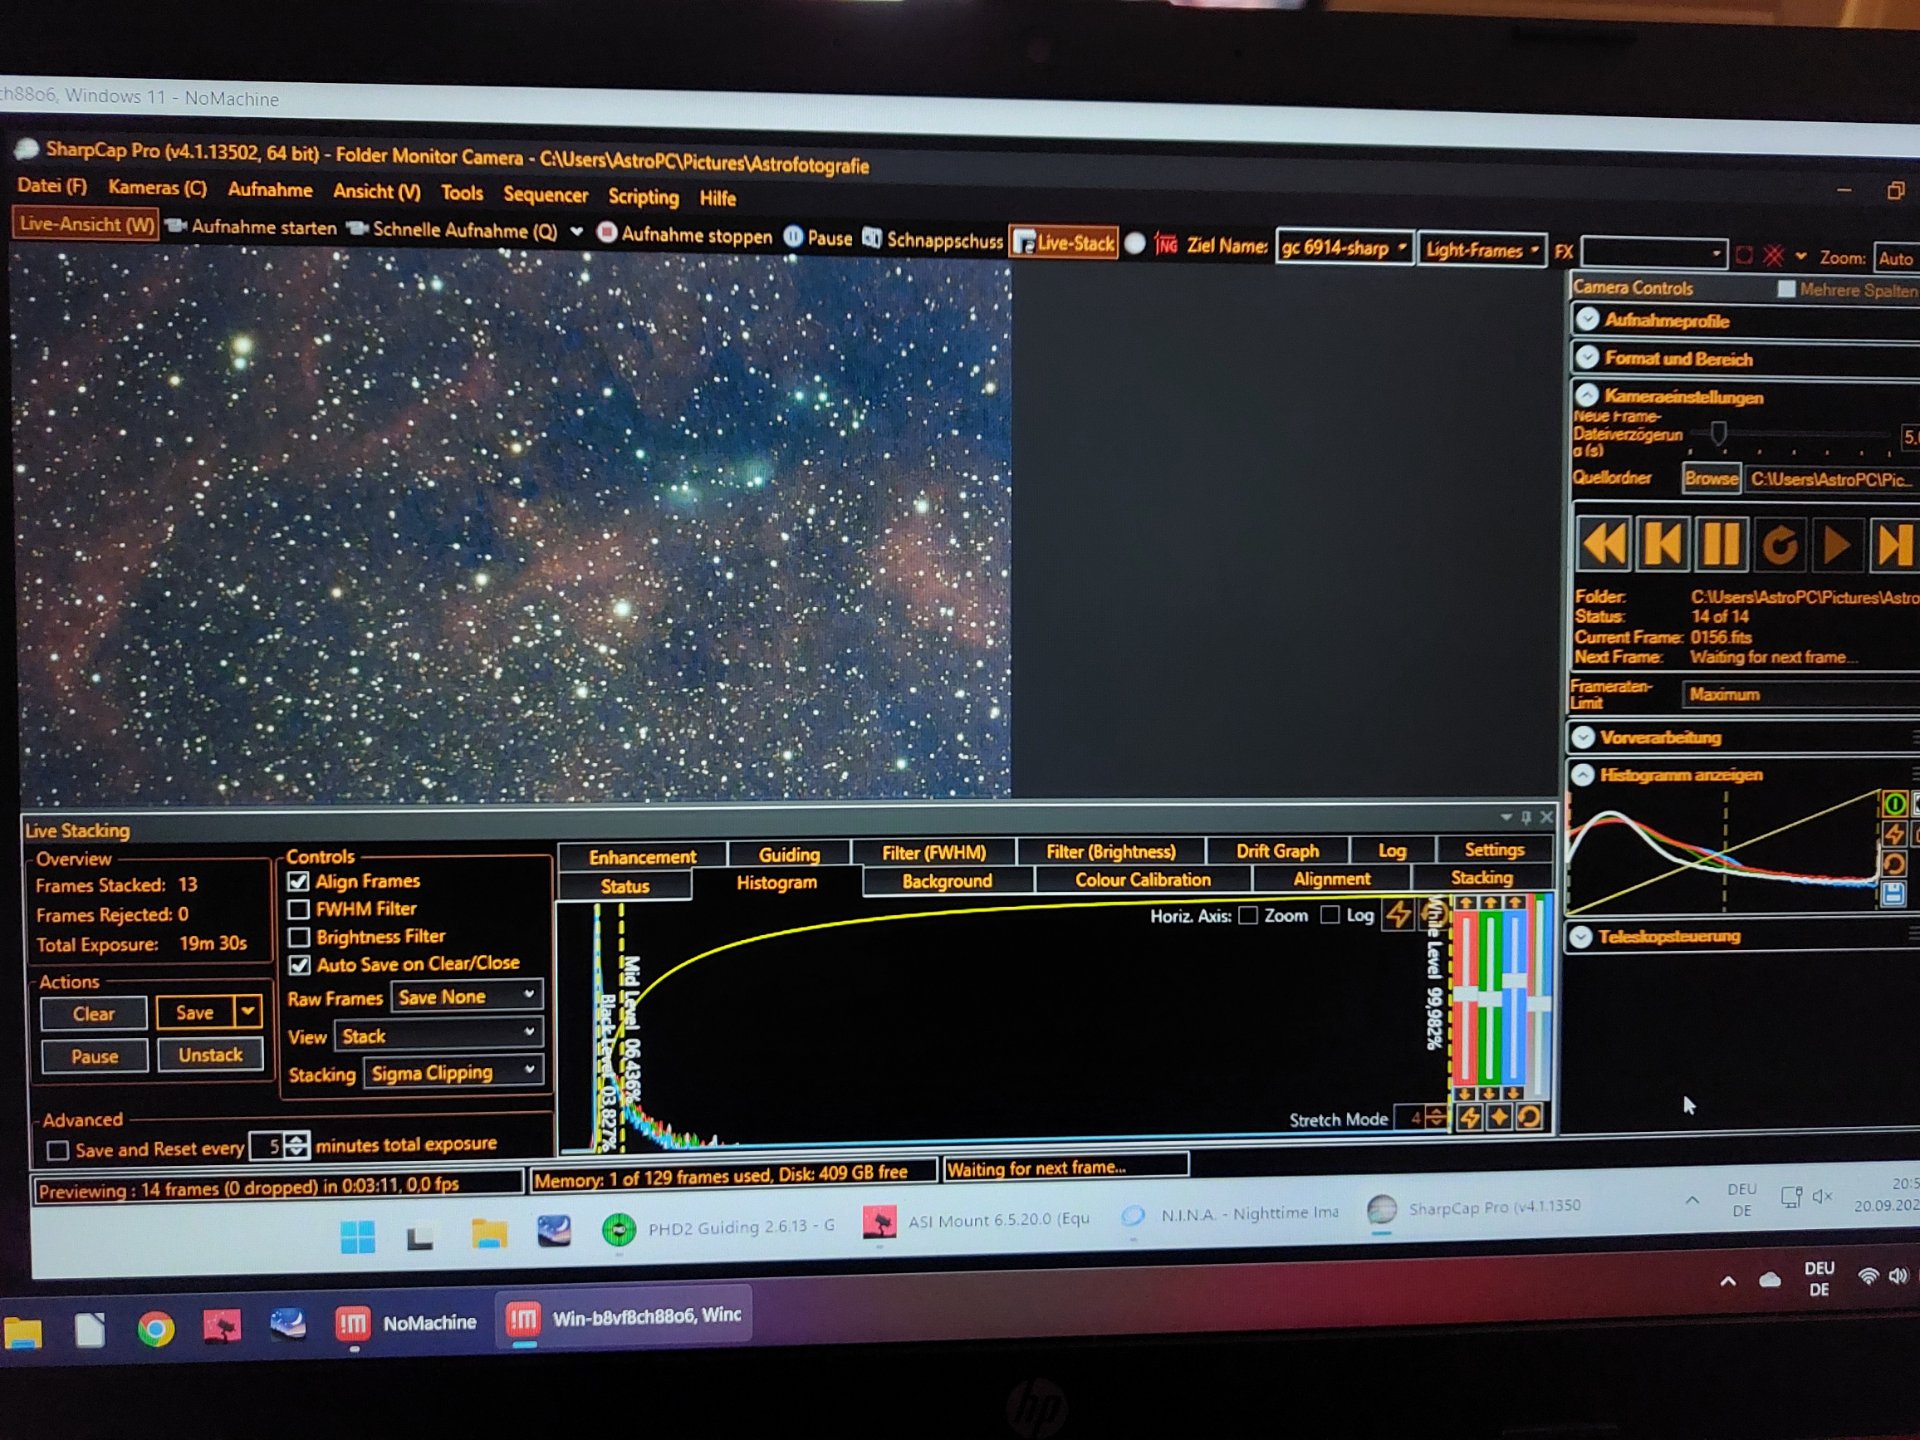This screenshot has height=1440, width=1920.
Task: Open ASI Mount from the taskbar
Action: tap(976, 1221)
